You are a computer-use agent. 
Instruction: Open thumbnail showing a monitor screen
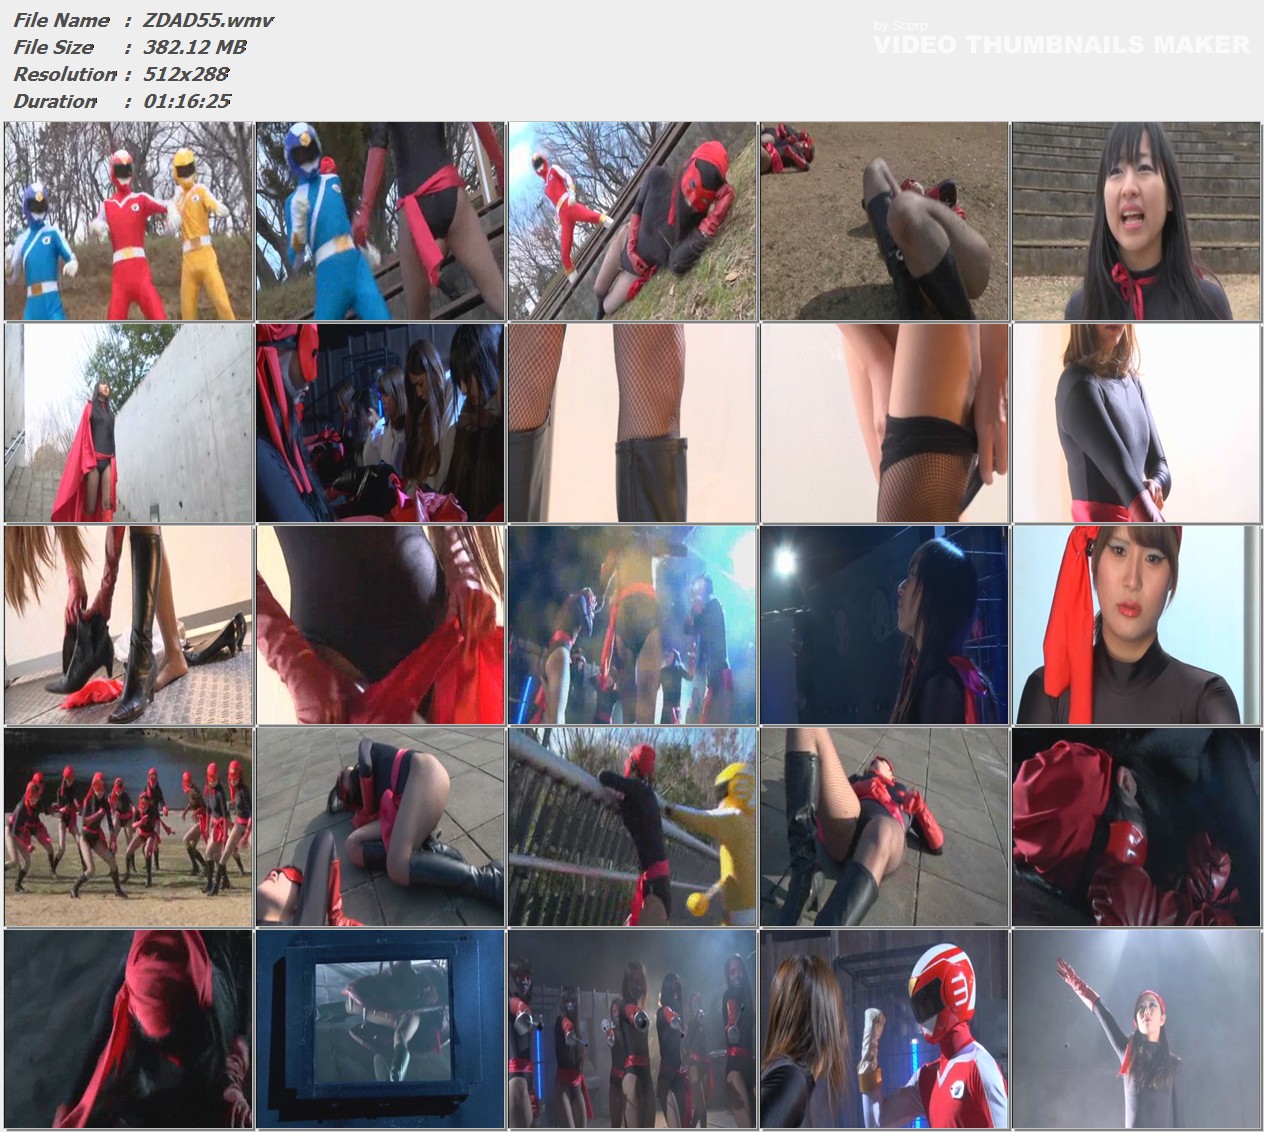380,1029
